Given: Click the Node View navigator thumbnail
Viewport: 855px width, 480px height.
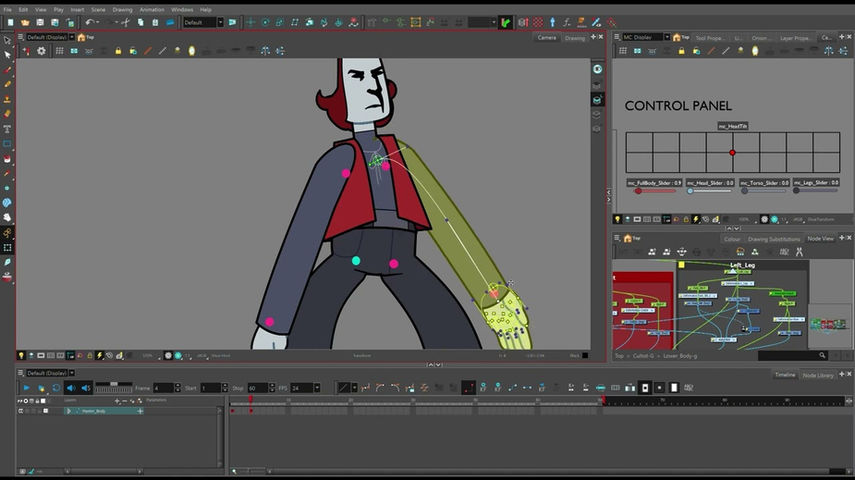Looking at the screenshot, I should pyautogui.click(x=828, y=325).
